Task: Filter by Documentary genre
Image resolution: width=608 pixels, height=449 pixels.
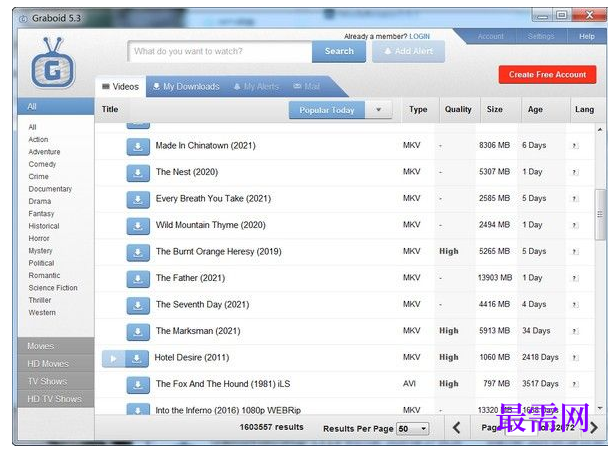Action: coord(50,189)
